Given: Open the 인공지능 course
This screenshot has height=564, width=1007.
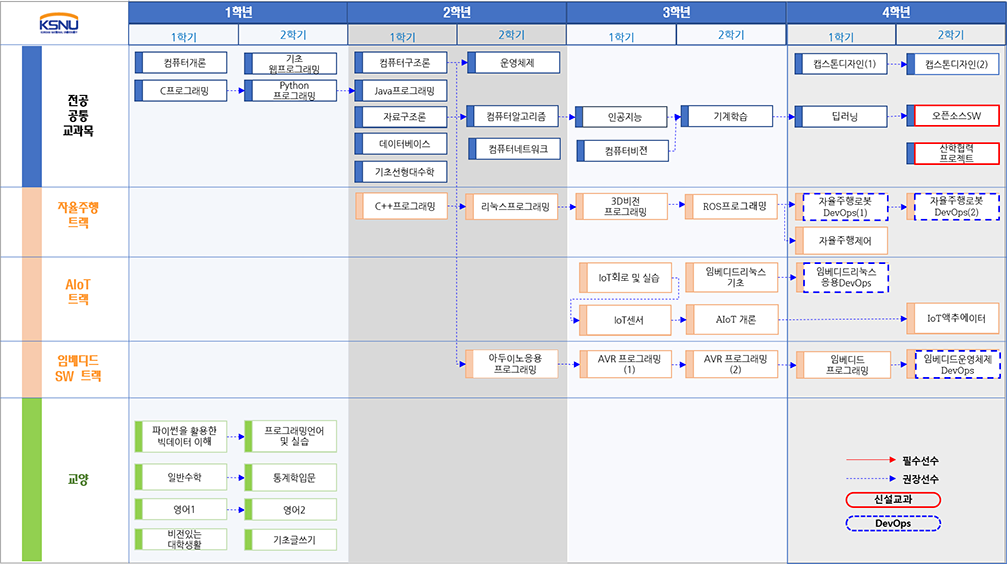Looking at the screenshot, I should pos(625,117).
